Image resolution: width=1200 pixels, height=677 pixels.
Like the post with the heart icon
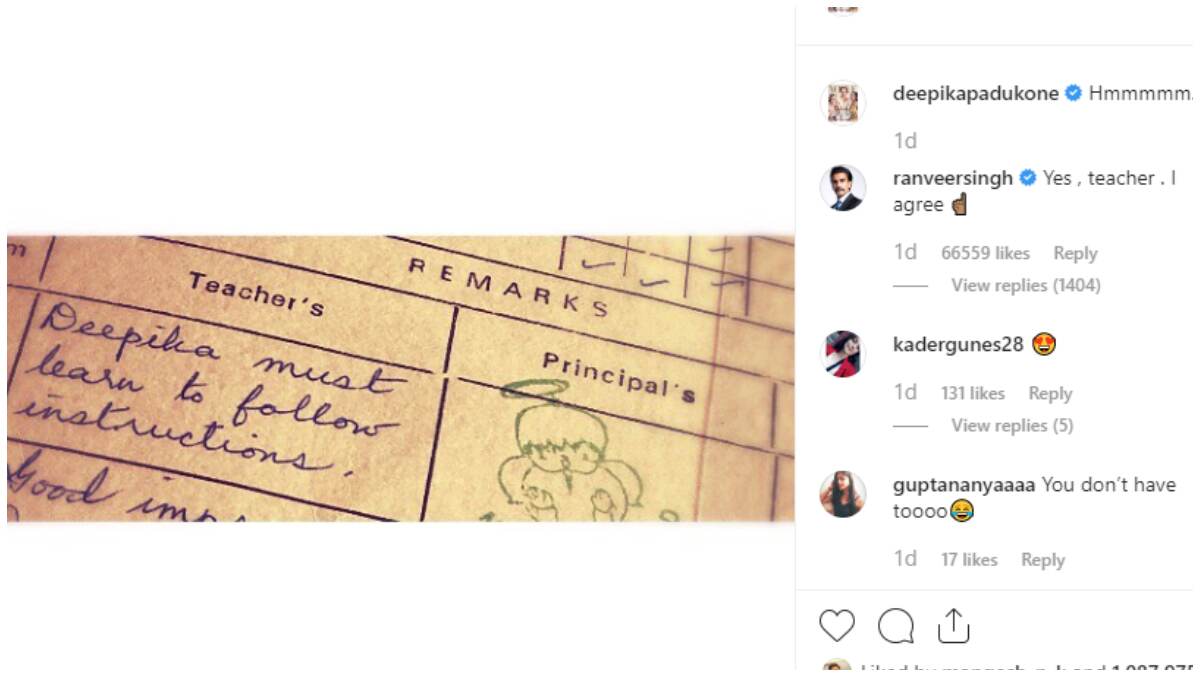point(837,627)
